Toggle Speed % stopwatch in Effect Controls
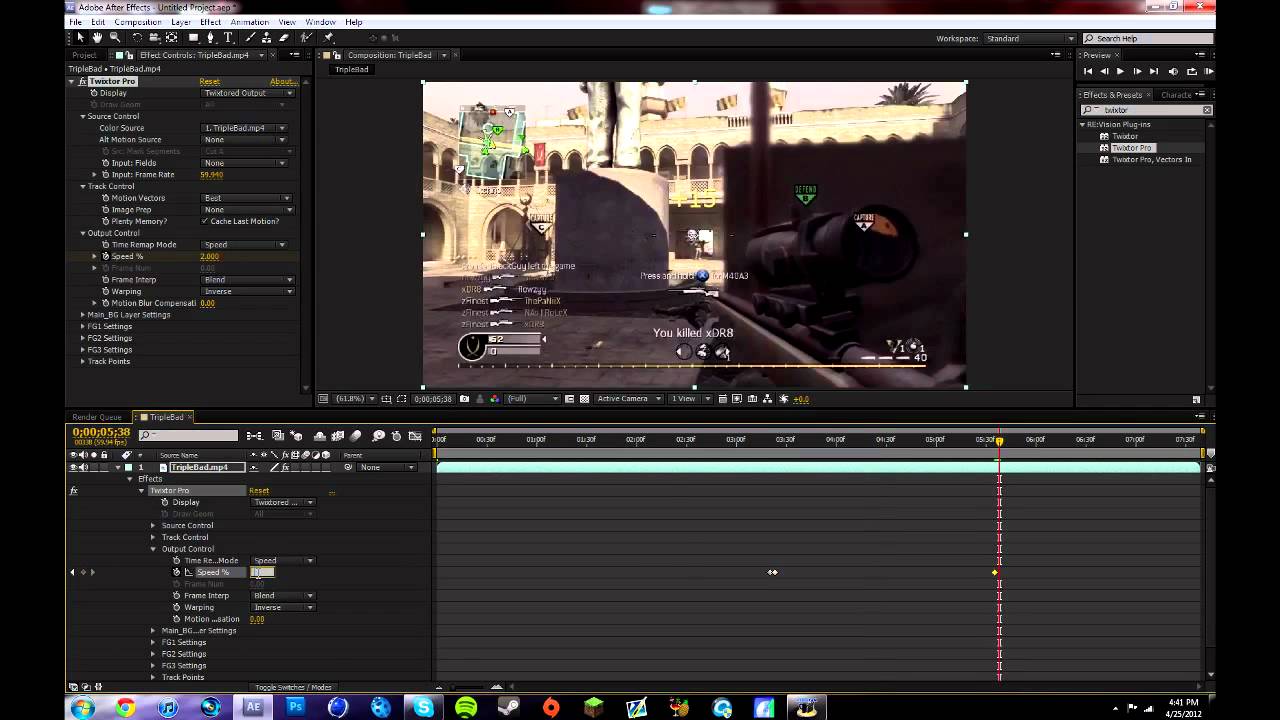Screen dimensions: 1280x720 (x=106, y=256)
